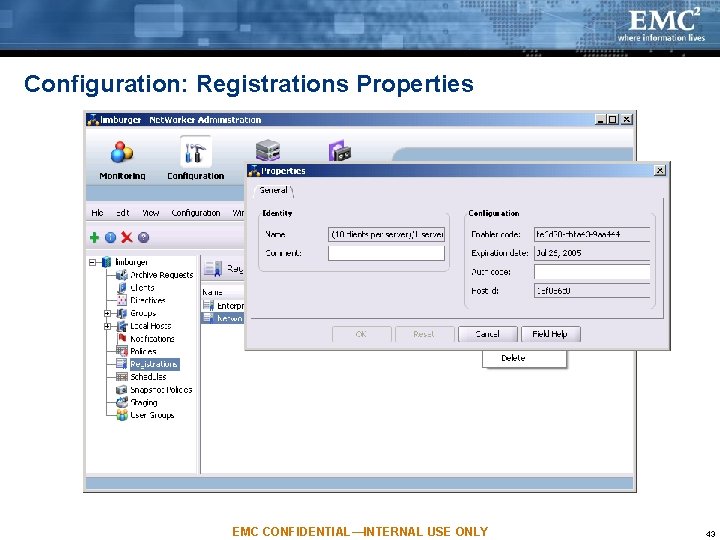
Task: Select Snapshot Policies in the tree
Action: click(x=161, y=390)
